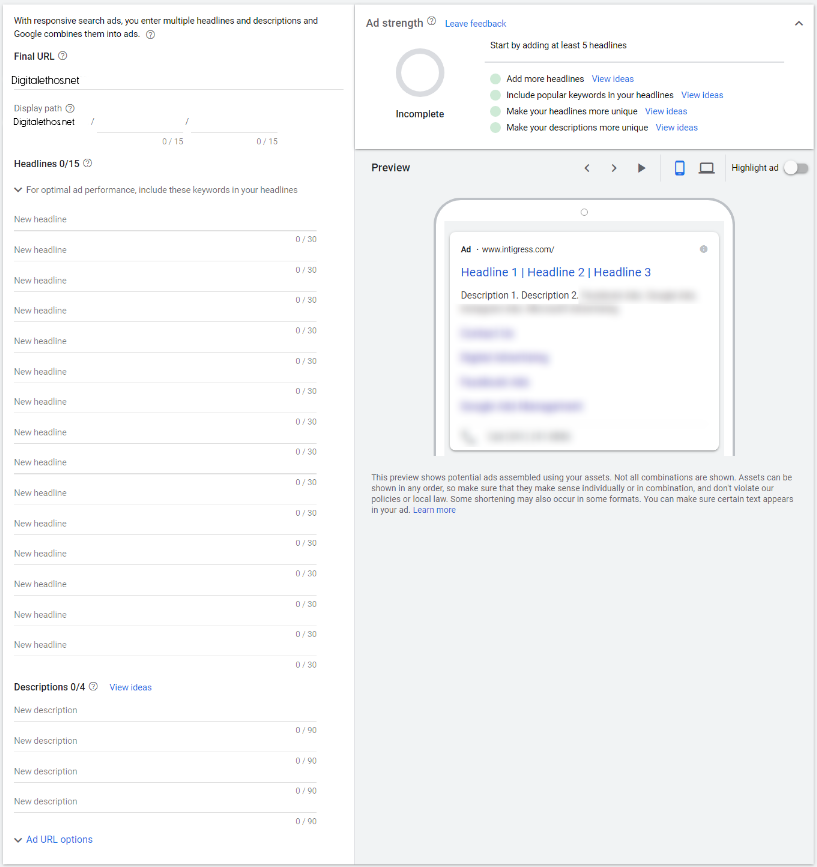Viewport: 817px width, 867px height.
Task: Open View ideas next to Descriptions
Action: click(x=129, y=687)
